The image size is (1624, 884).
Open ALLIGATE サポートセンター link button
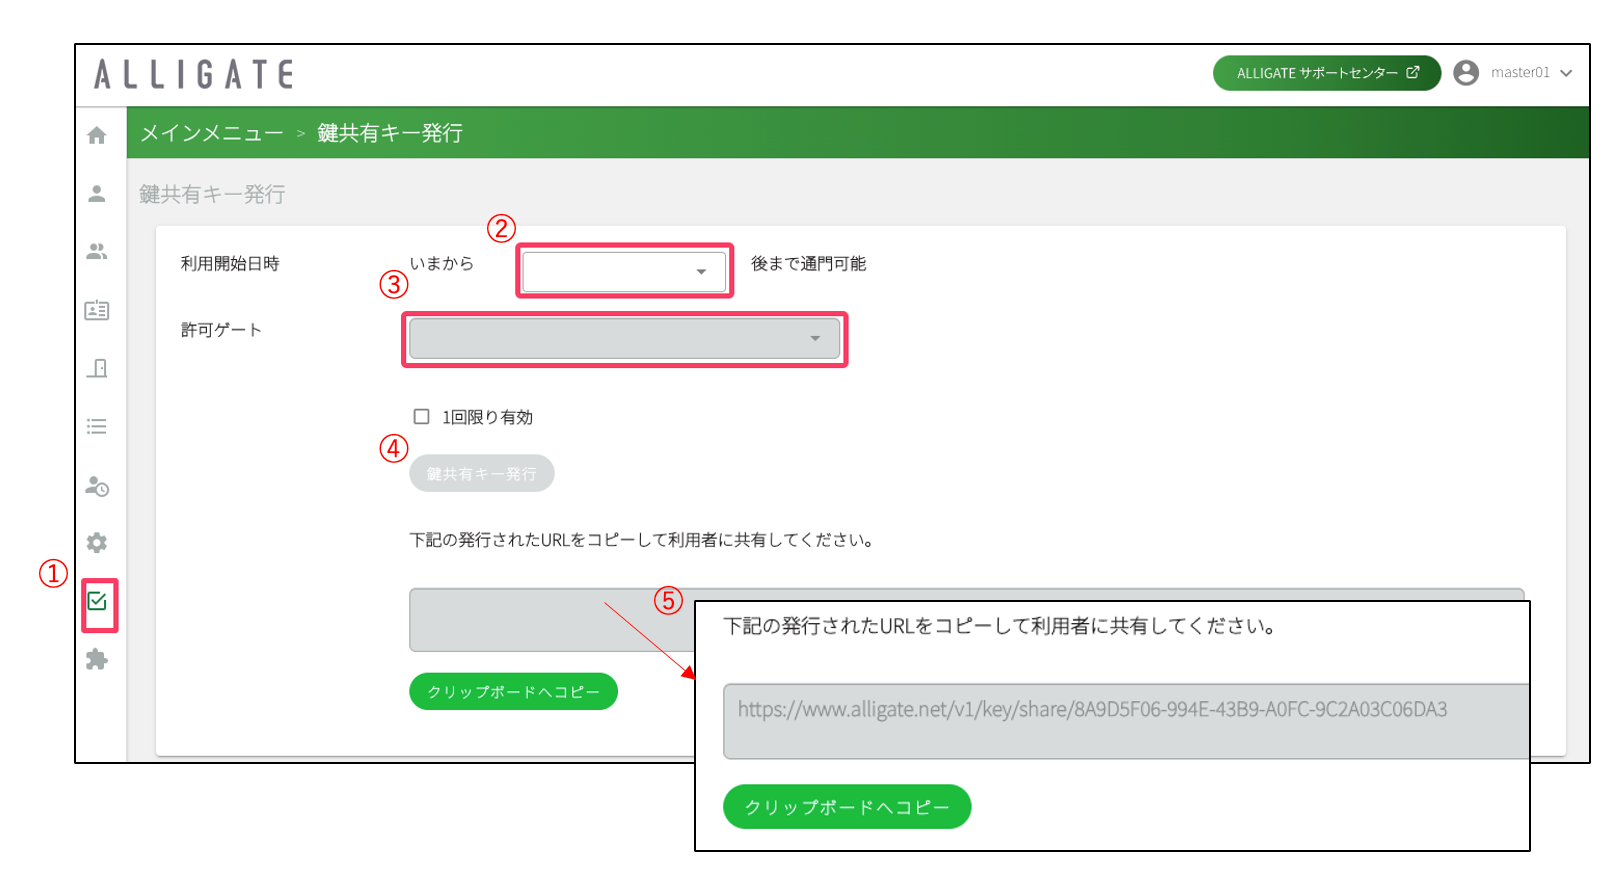click(1327, 73)
